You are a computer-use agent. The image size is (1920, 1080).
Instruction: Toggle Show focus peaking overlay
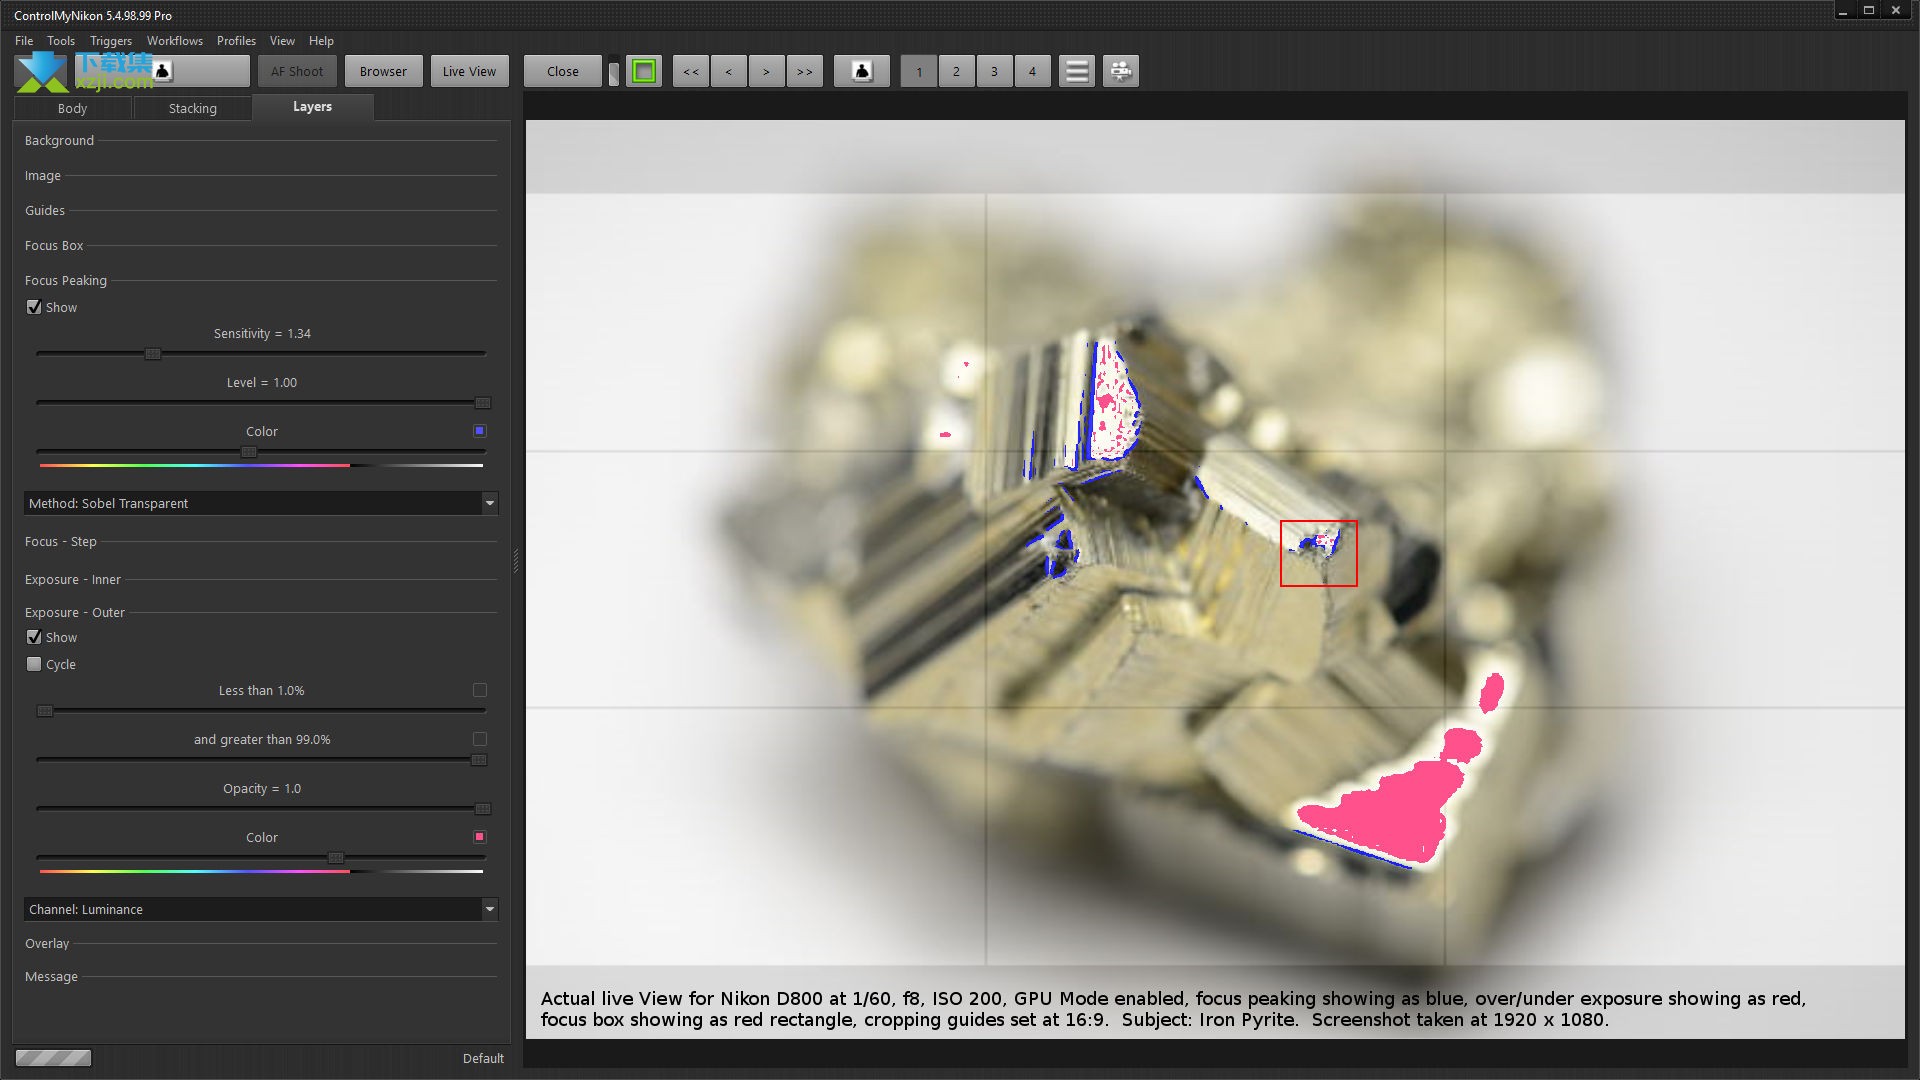pos(34,306)
